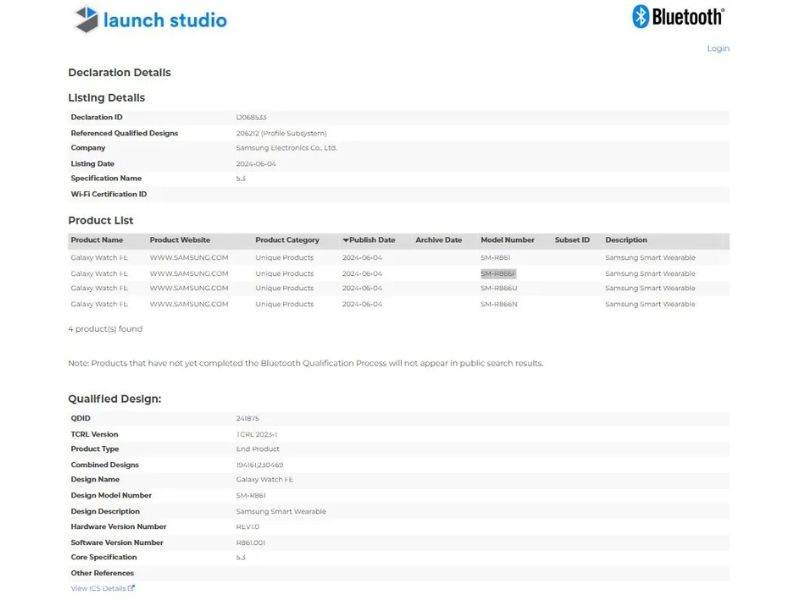Click the launch studio title text
The width and height of the screenshot is (800, 600).
coord(165,20)
